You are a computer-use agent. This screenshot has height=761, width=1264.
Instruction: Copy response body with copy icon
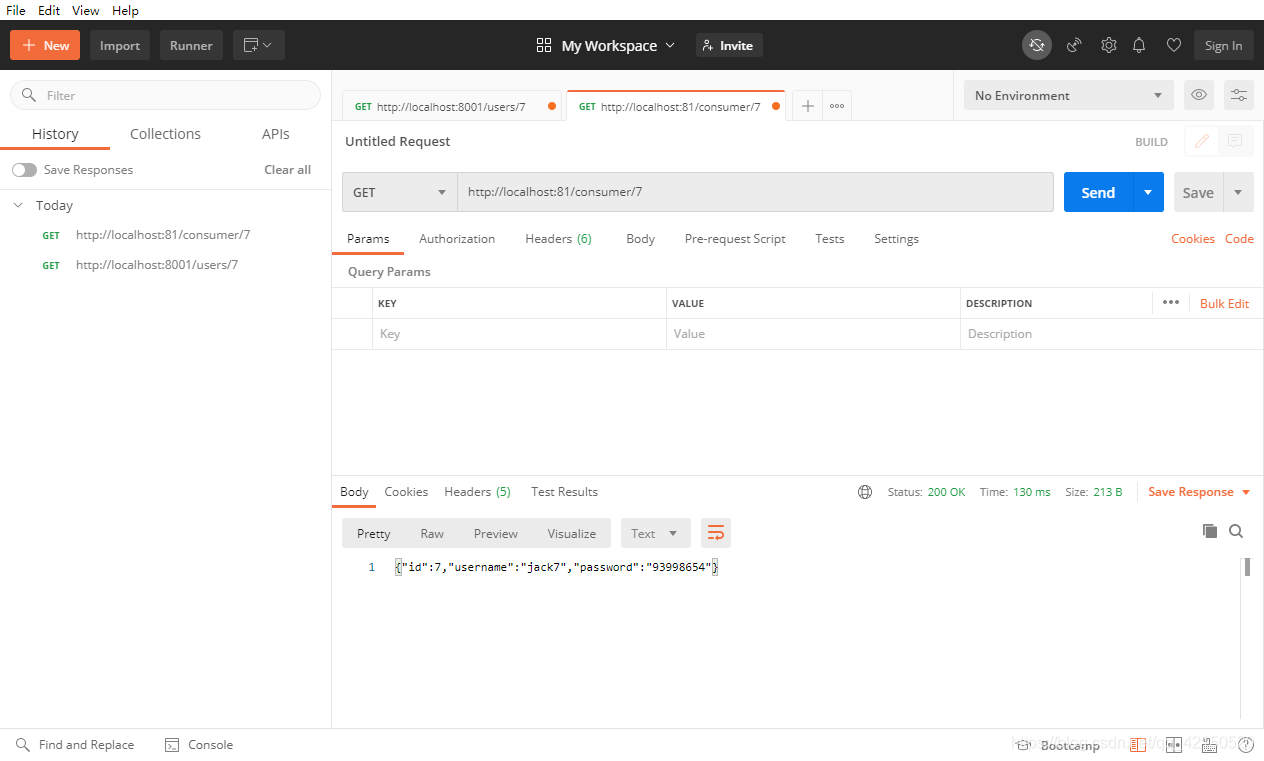[x=1210, y=531]
